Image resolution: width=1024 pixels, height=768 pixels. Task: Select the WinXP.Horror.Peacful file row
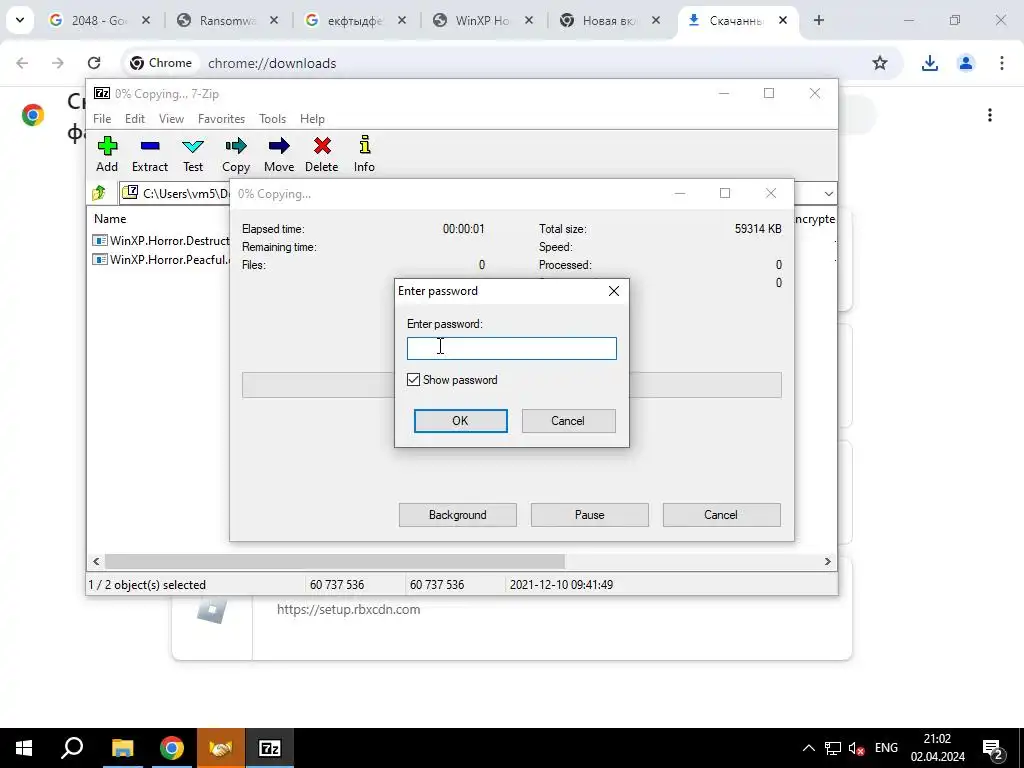161,259
